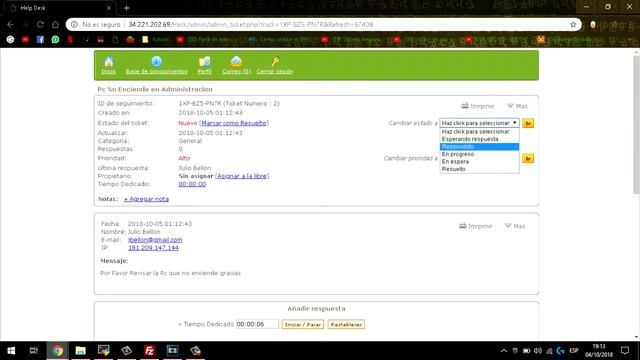
Task: Click the clock showing 19:13
Action: (599, 346)
